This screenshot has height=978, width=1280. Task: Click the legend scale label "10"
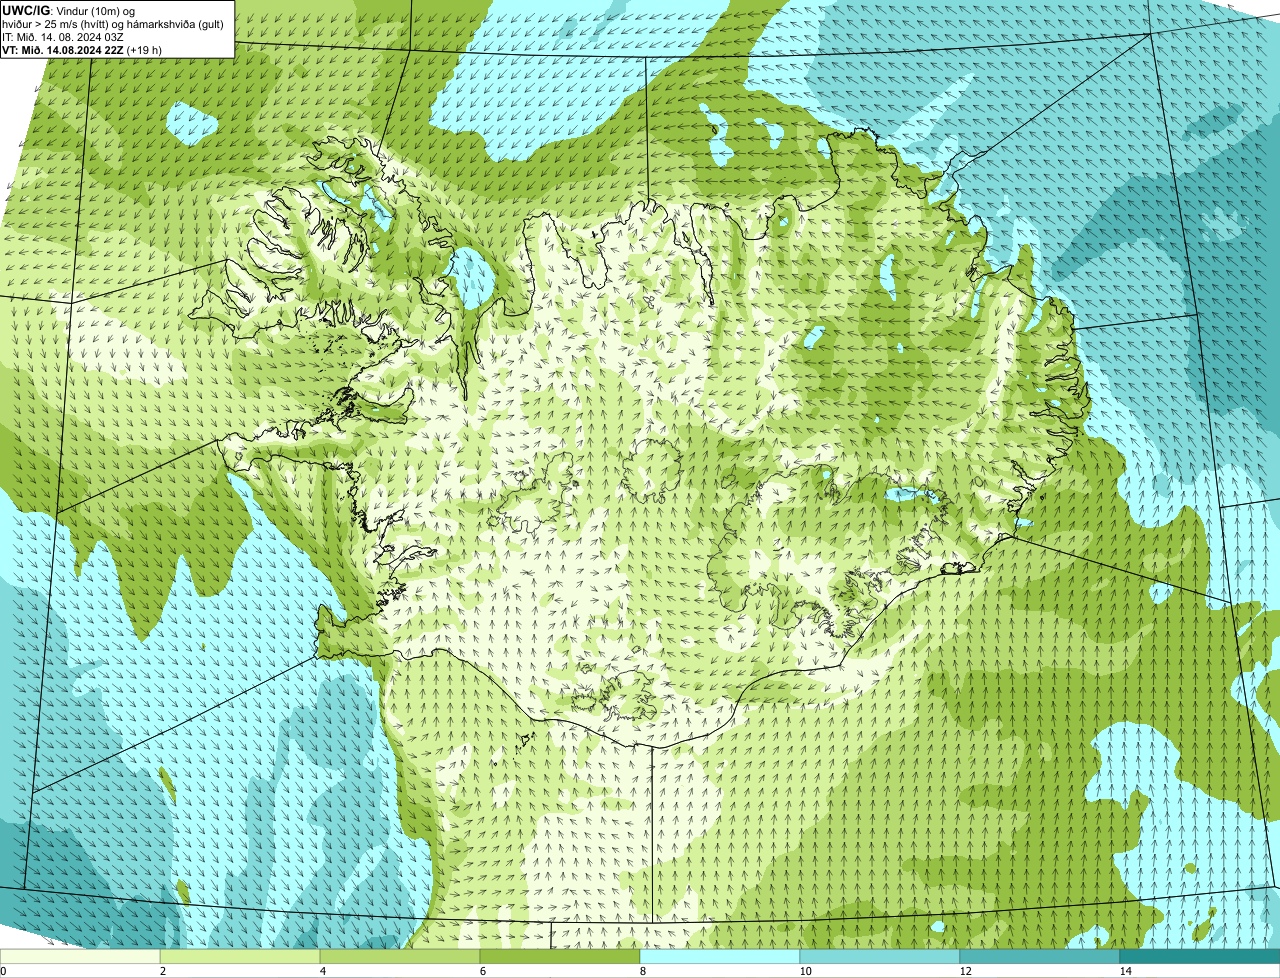(x=805, y=971)
